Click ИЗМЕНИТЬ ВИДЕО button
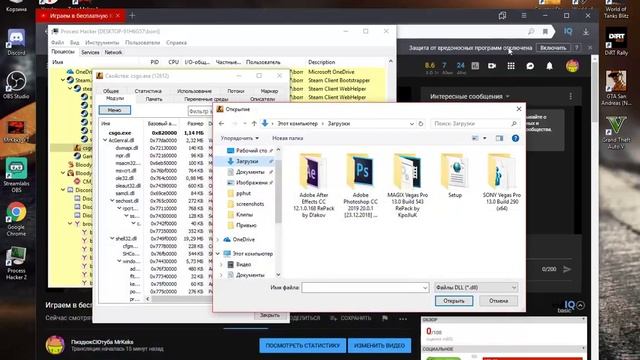The width and height of the screenshot is (640, 360). pos(379,345)
